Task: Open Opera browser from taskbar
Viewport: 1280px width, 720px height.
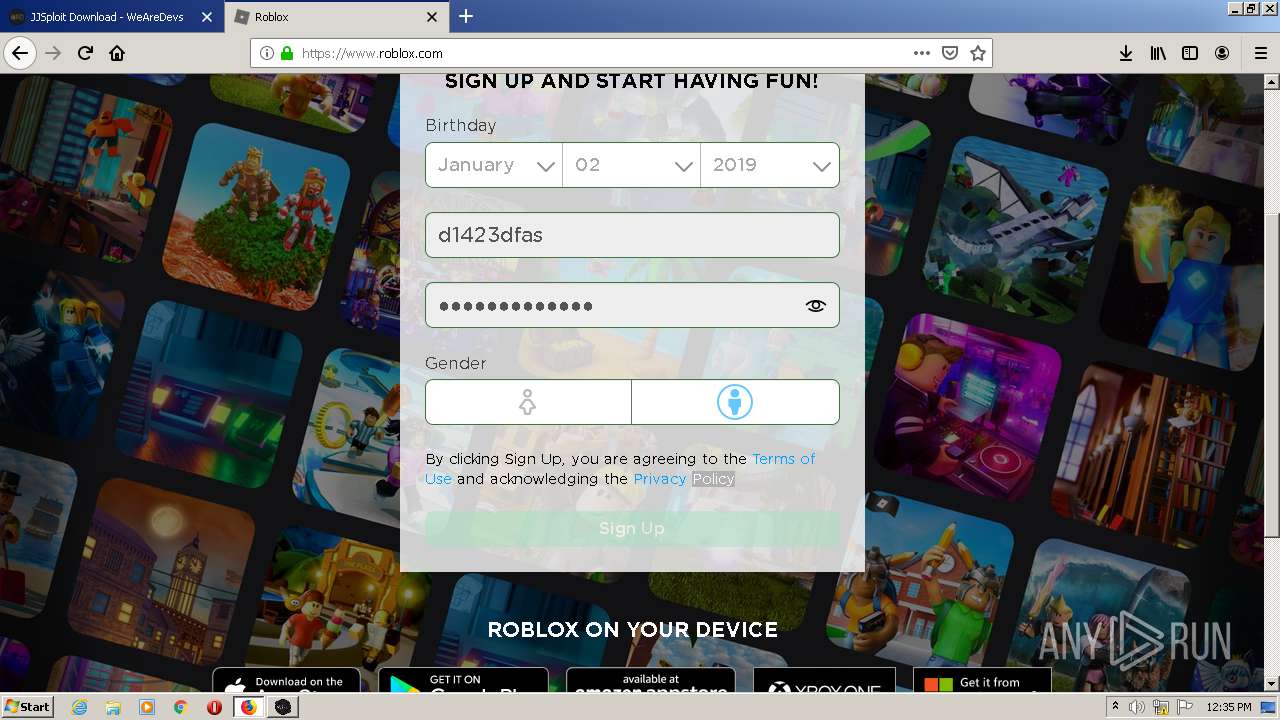Action: (214, 707)
